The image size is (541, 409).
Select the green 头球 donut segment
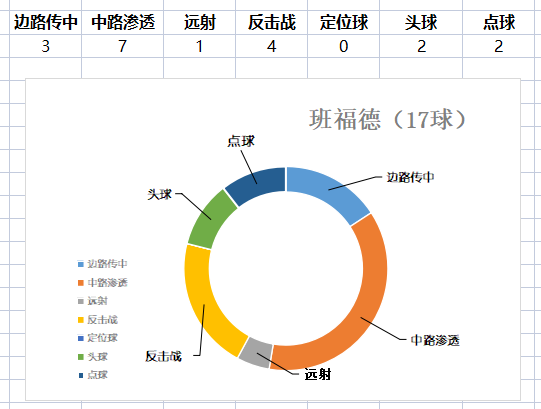pos(211,220)
